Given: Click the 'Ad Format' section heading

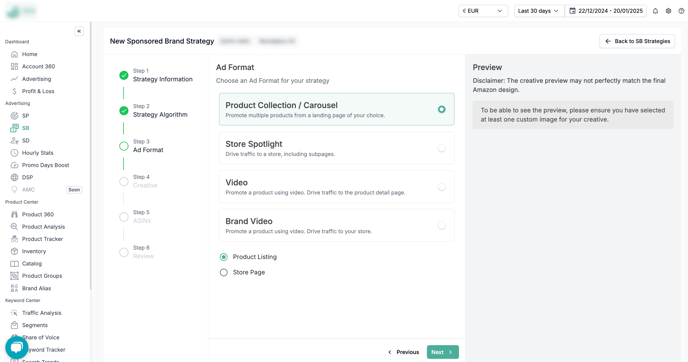Looking at the screenshot, I should (x=235, y=68).
